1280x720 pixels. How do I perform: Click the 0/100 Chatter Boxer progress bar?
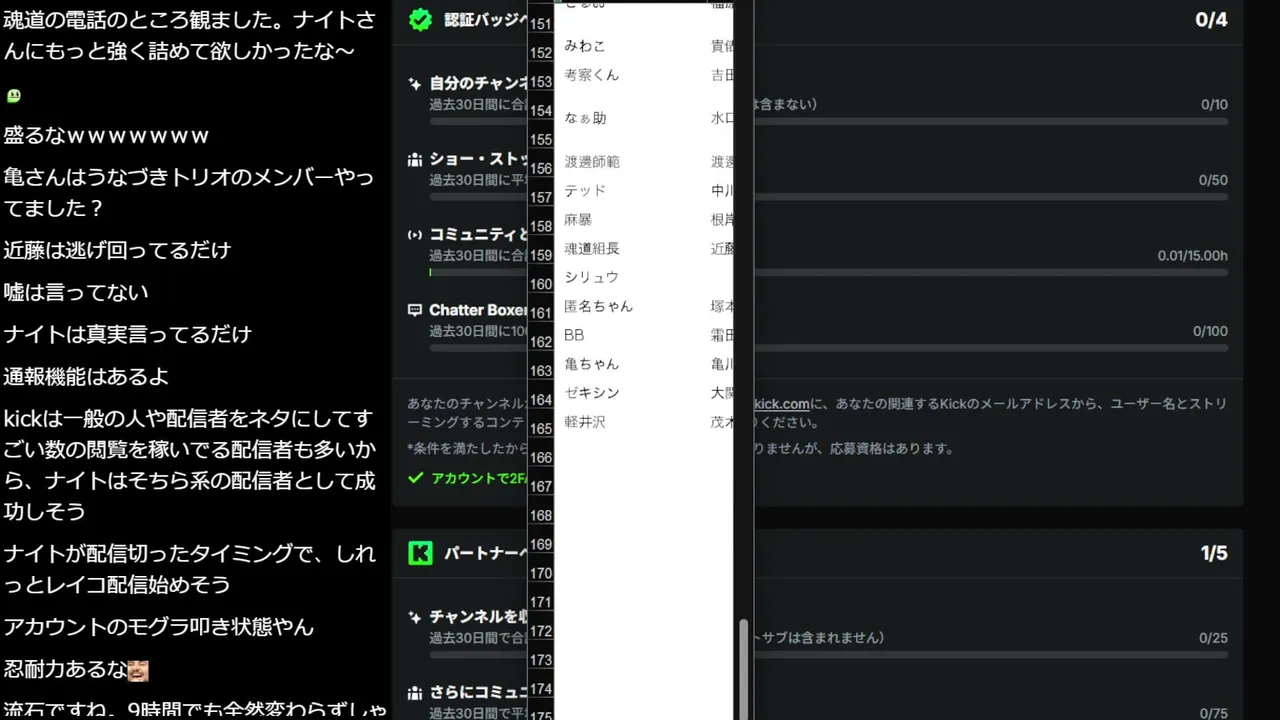(x=828, y=348)
